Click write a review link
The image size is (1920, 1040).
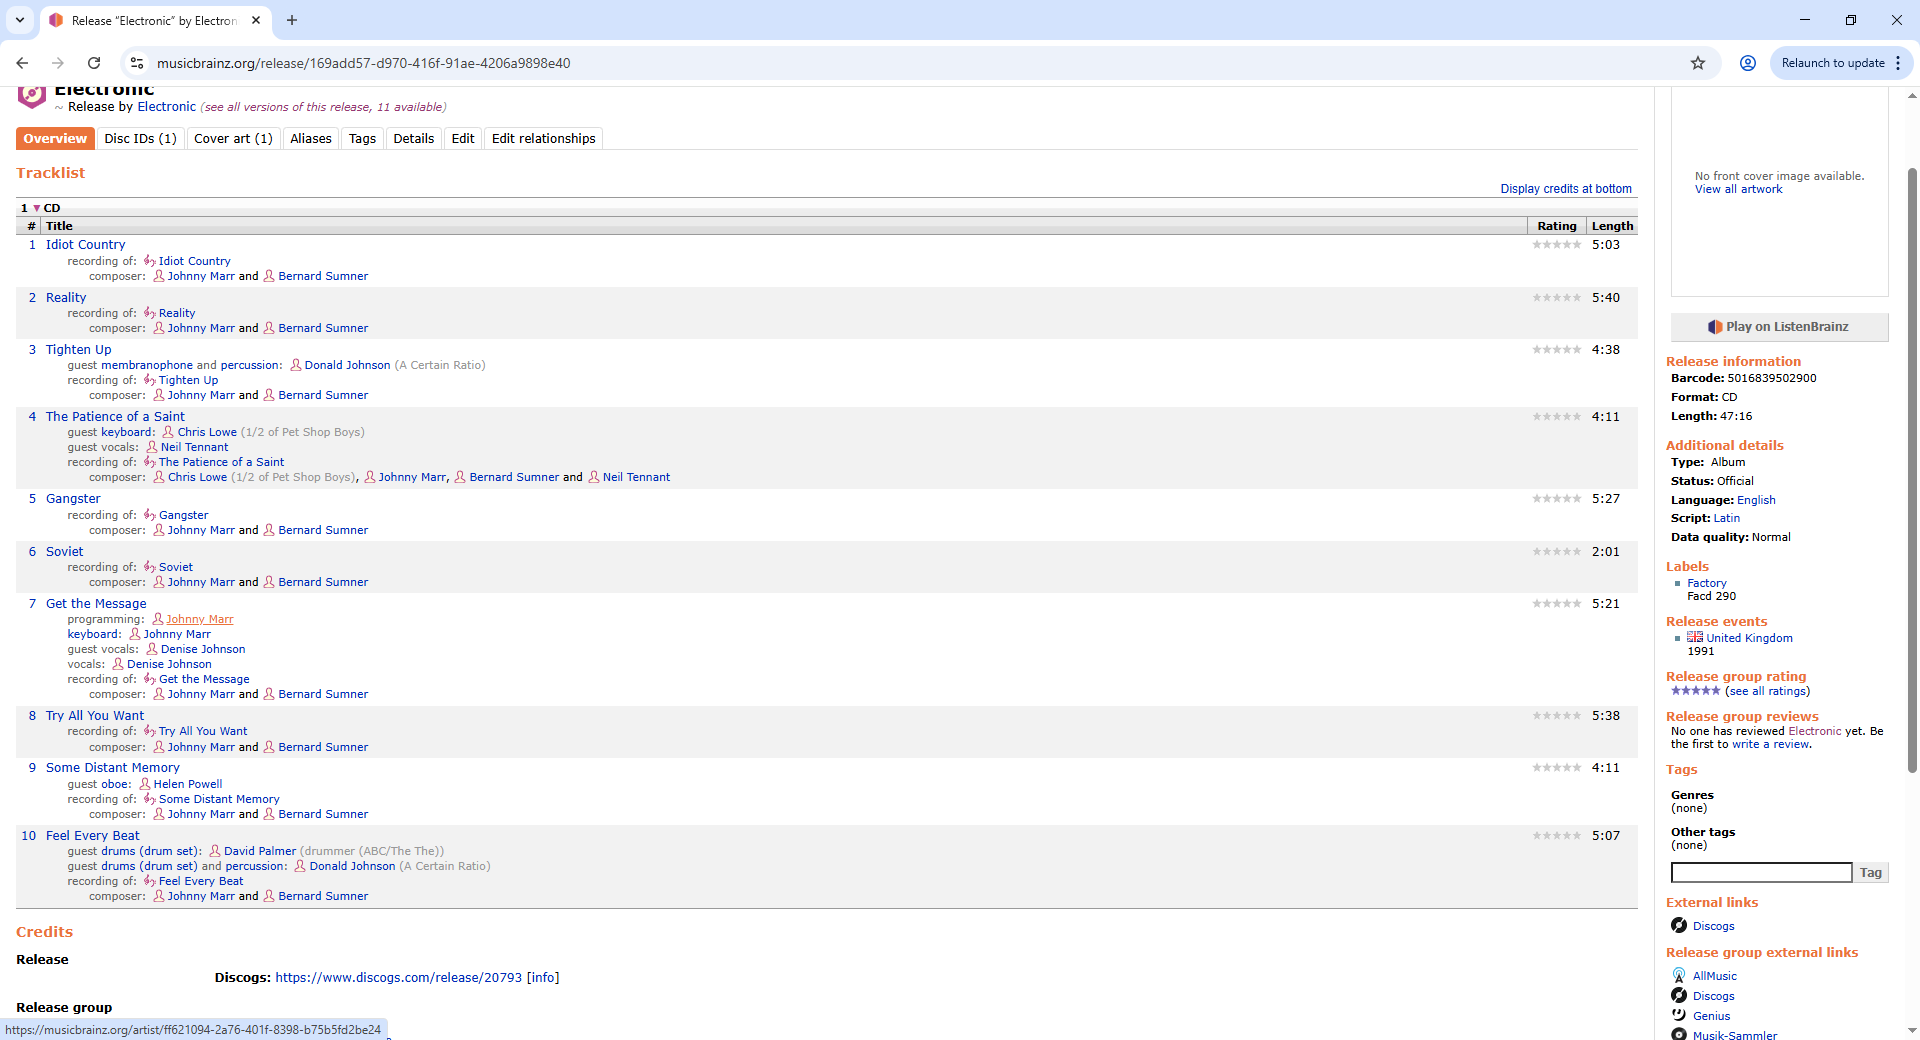[1770, 744]
